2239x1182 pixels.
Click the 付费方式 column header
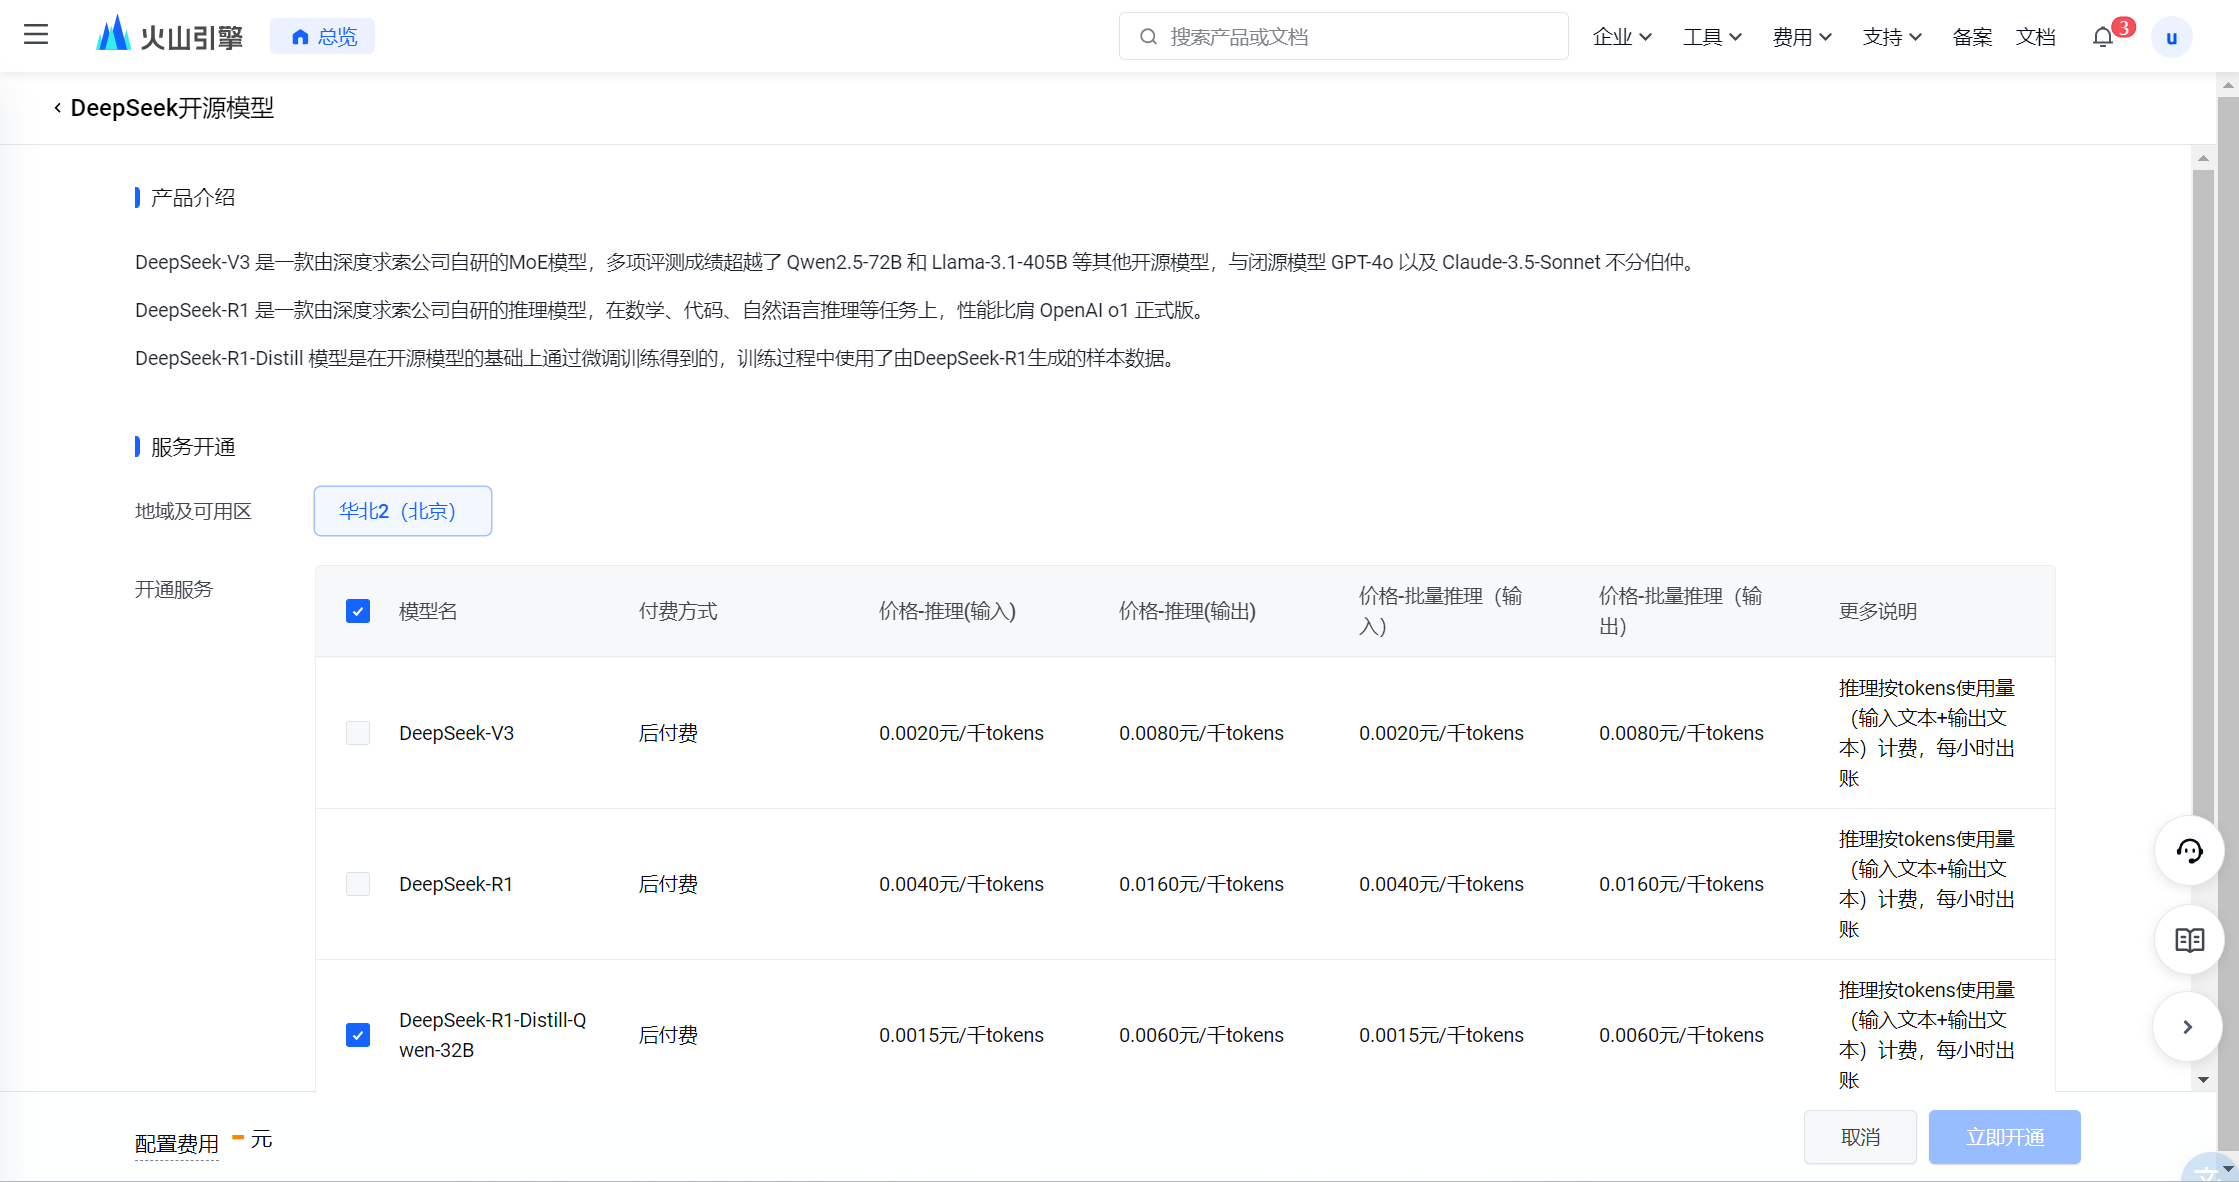[x=678, y=611]
